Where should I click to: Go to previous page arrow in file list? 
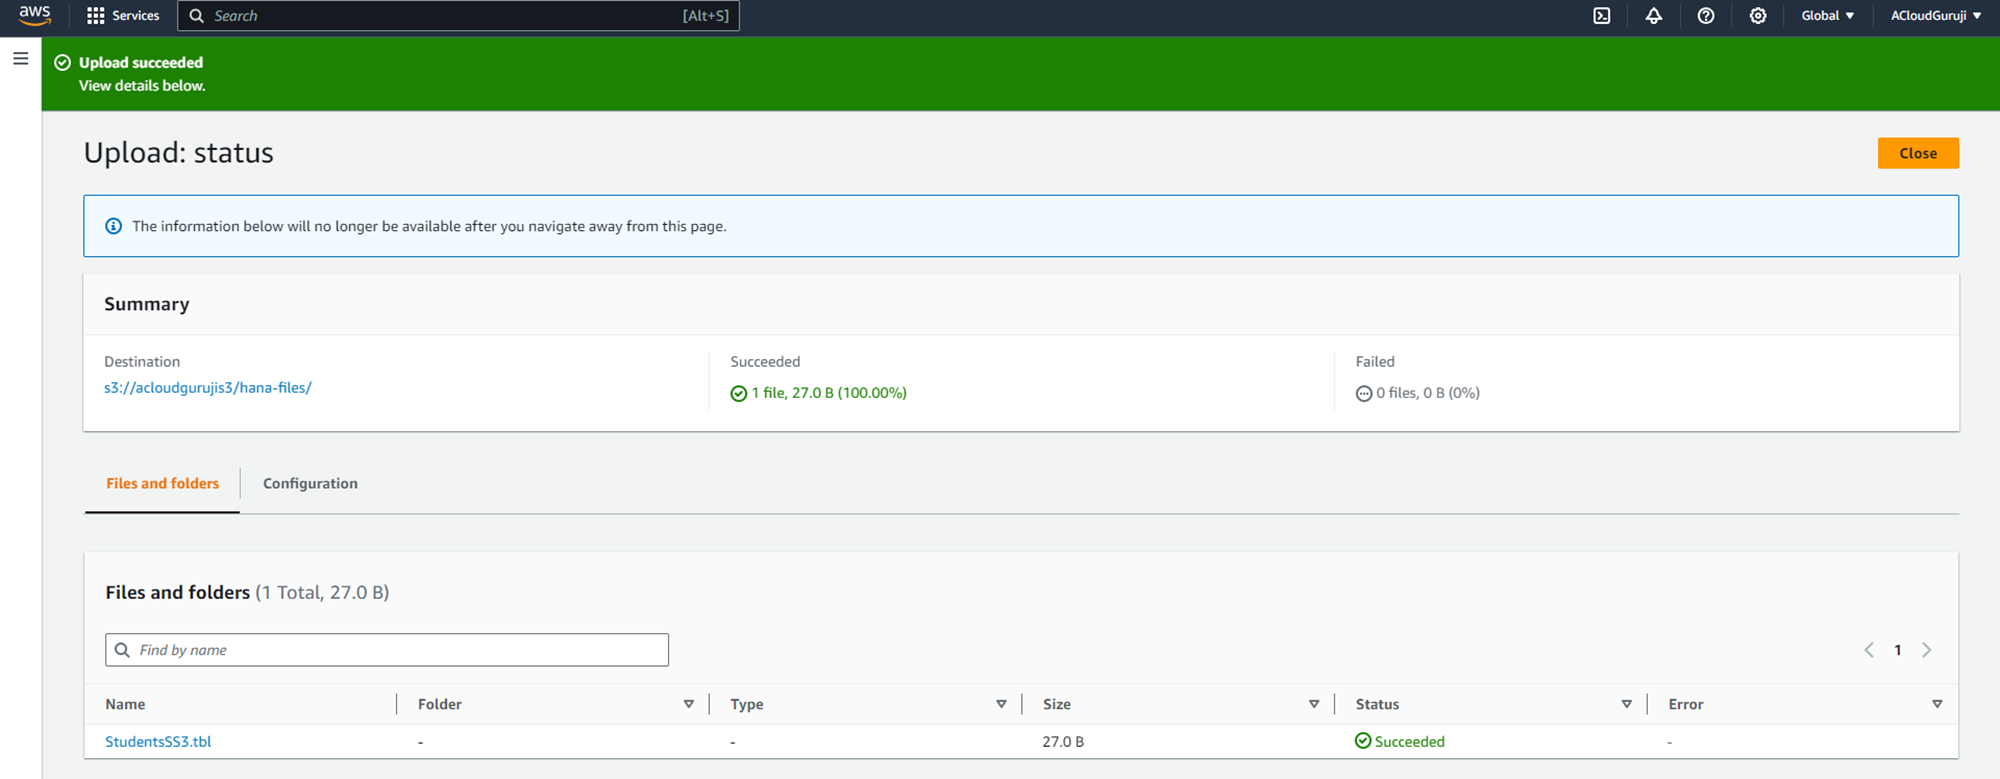click(x=1868, y=650)
